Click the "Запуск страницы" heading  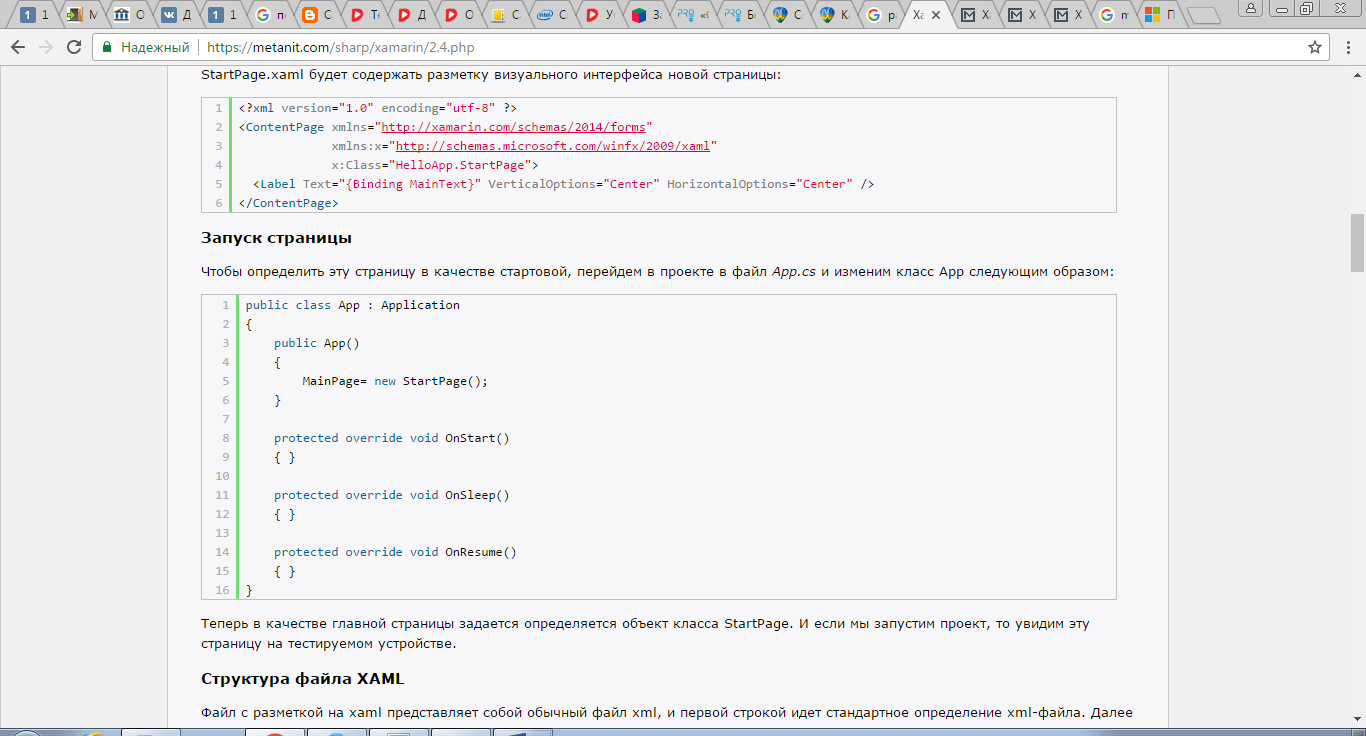(276, 238)
